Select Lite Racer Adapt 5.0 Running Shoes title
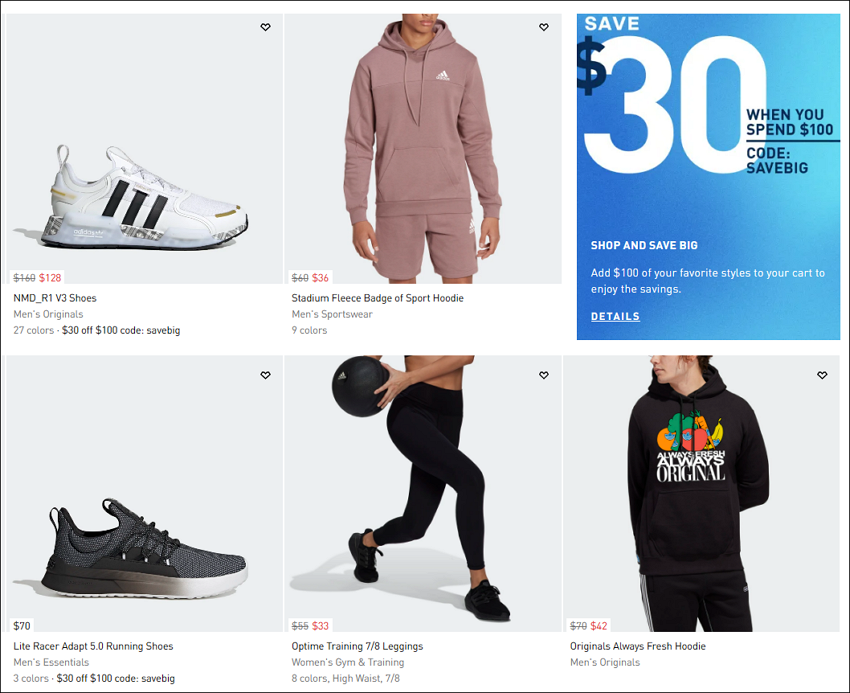This screenshot has height=693, width=850. coord(93,646)
